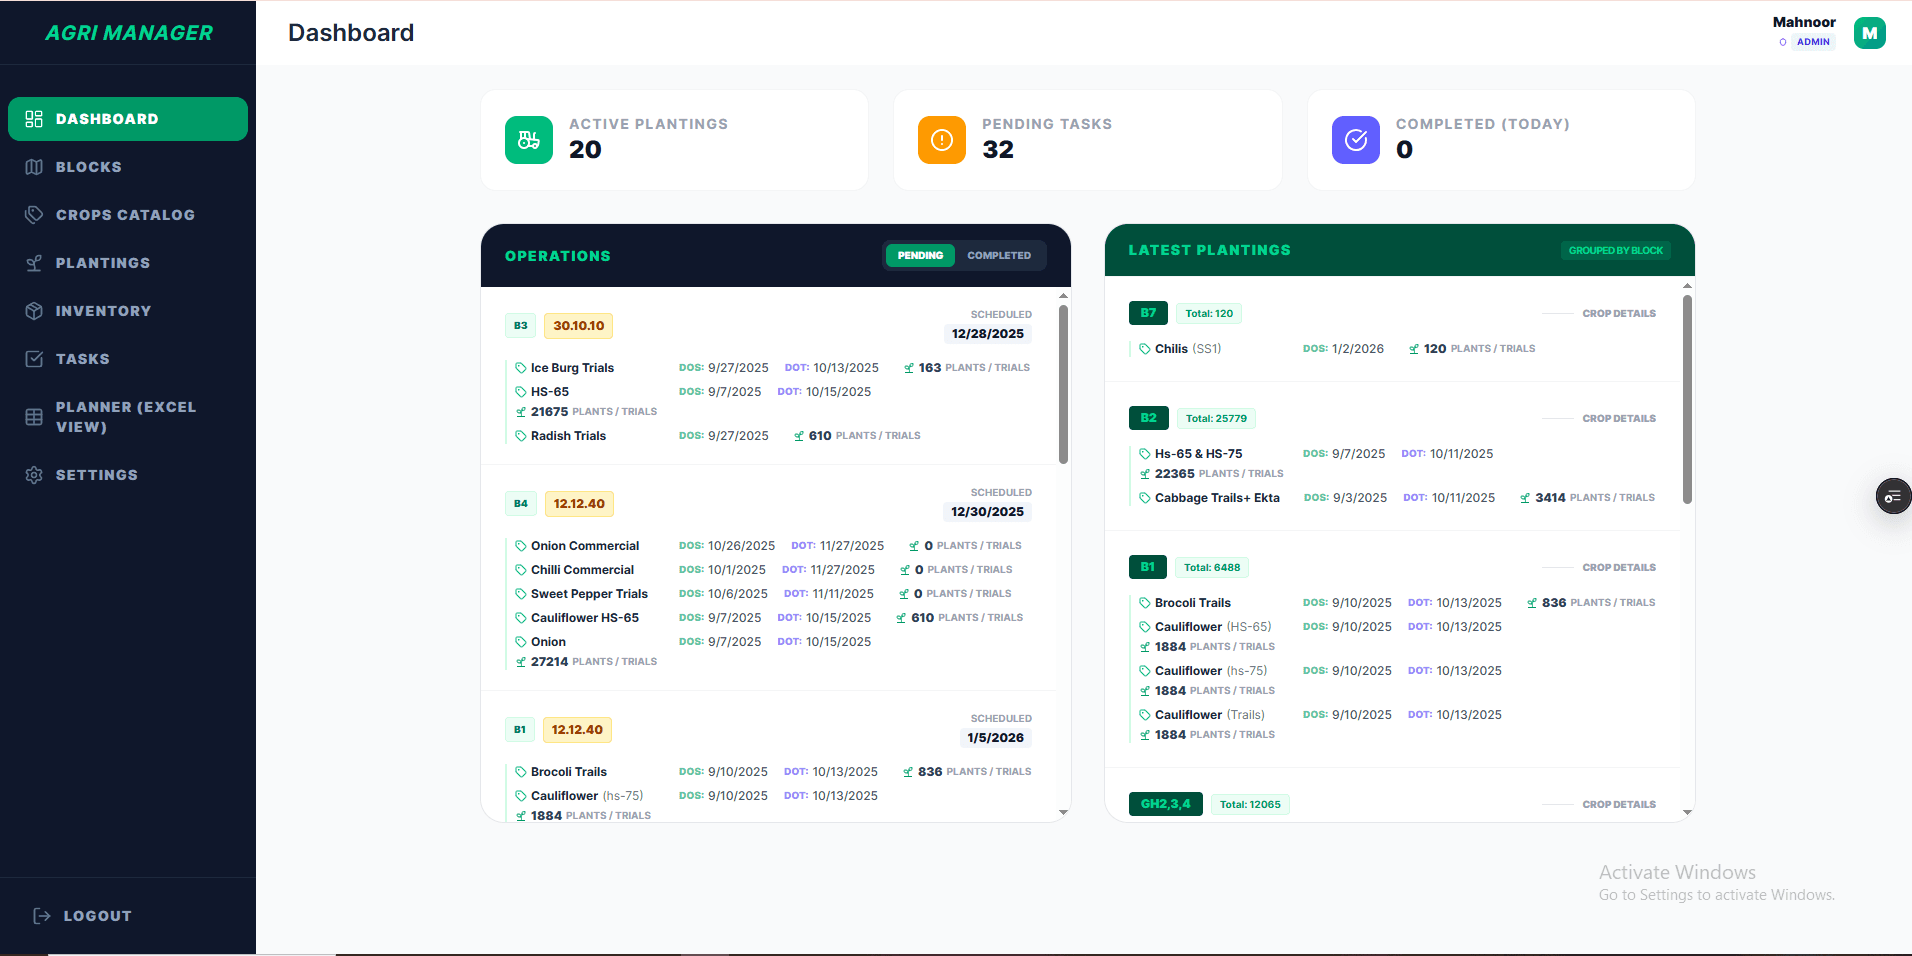Open Settings via the gear icon
The width and height of the screenshot is (1912, 956).
coord(34,474)
